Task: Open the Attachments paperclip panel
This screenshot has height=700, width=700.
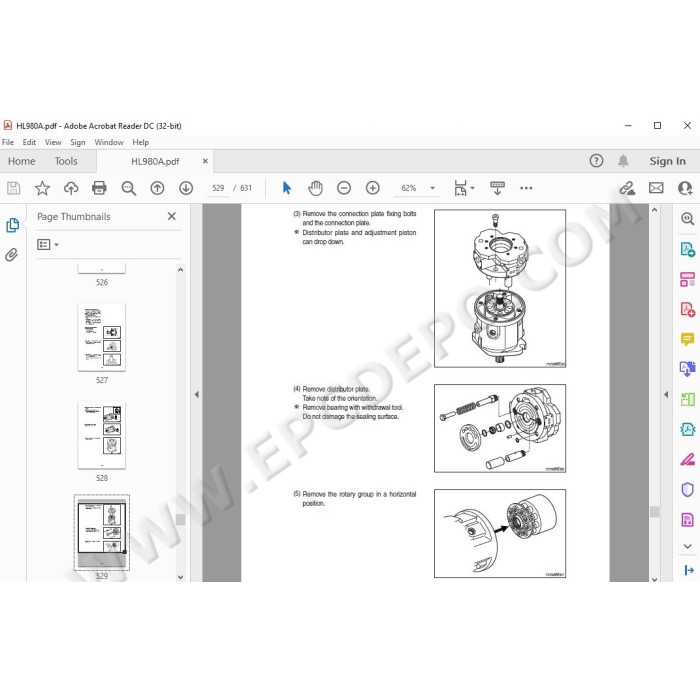Action: pos(12,254)
